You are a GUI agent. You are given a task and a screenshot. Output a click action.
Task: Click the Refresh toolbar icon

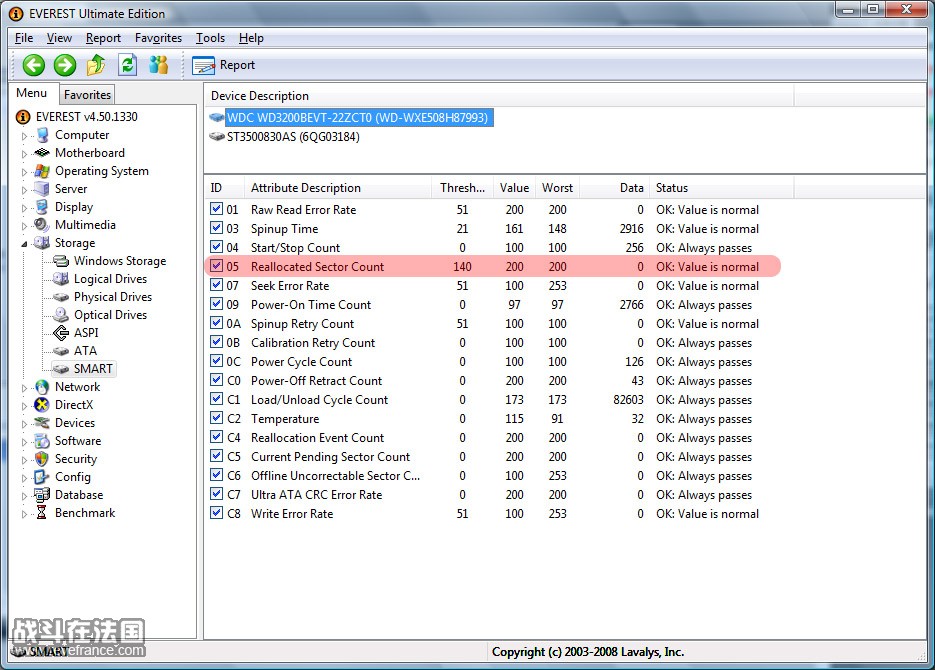coord(127,65)
